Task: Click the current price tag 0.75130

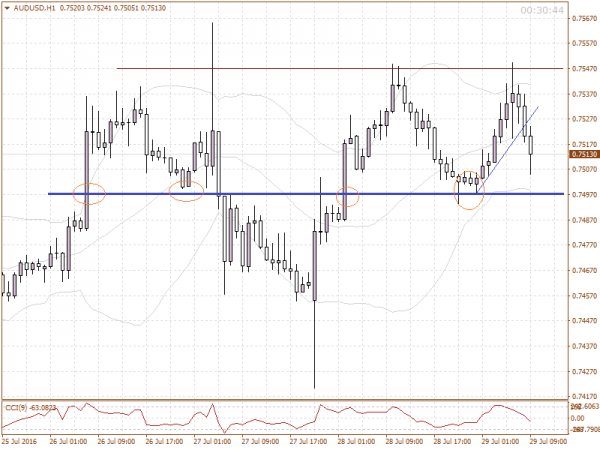Action: coord(583,155)
